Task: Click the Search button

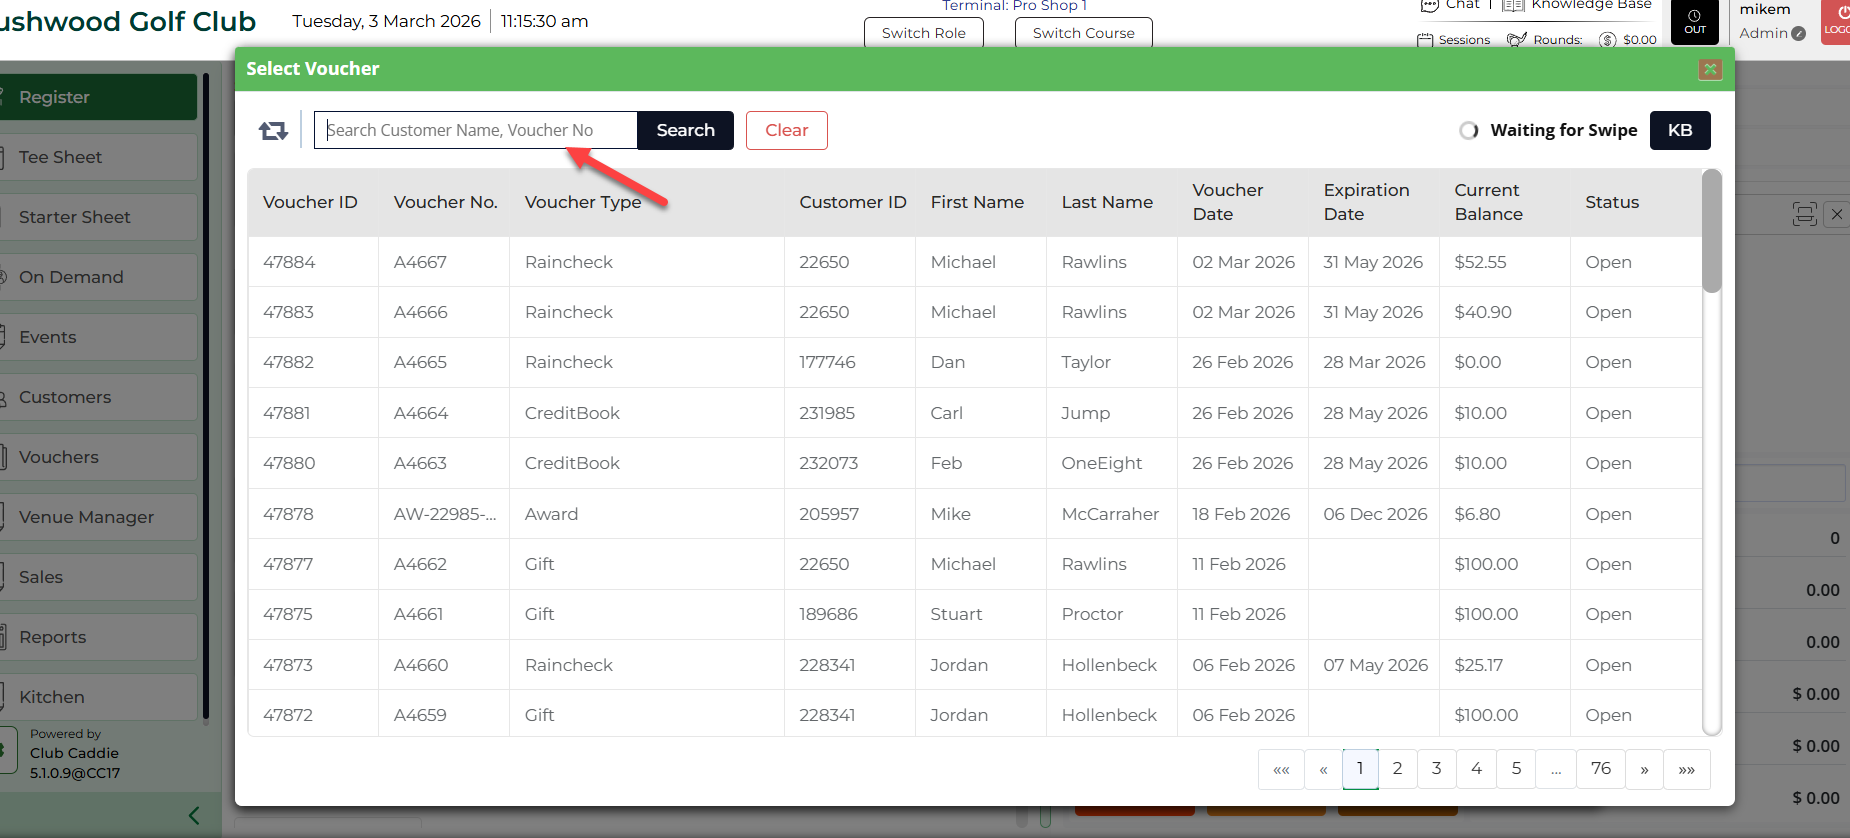Action: click(685, 131)
